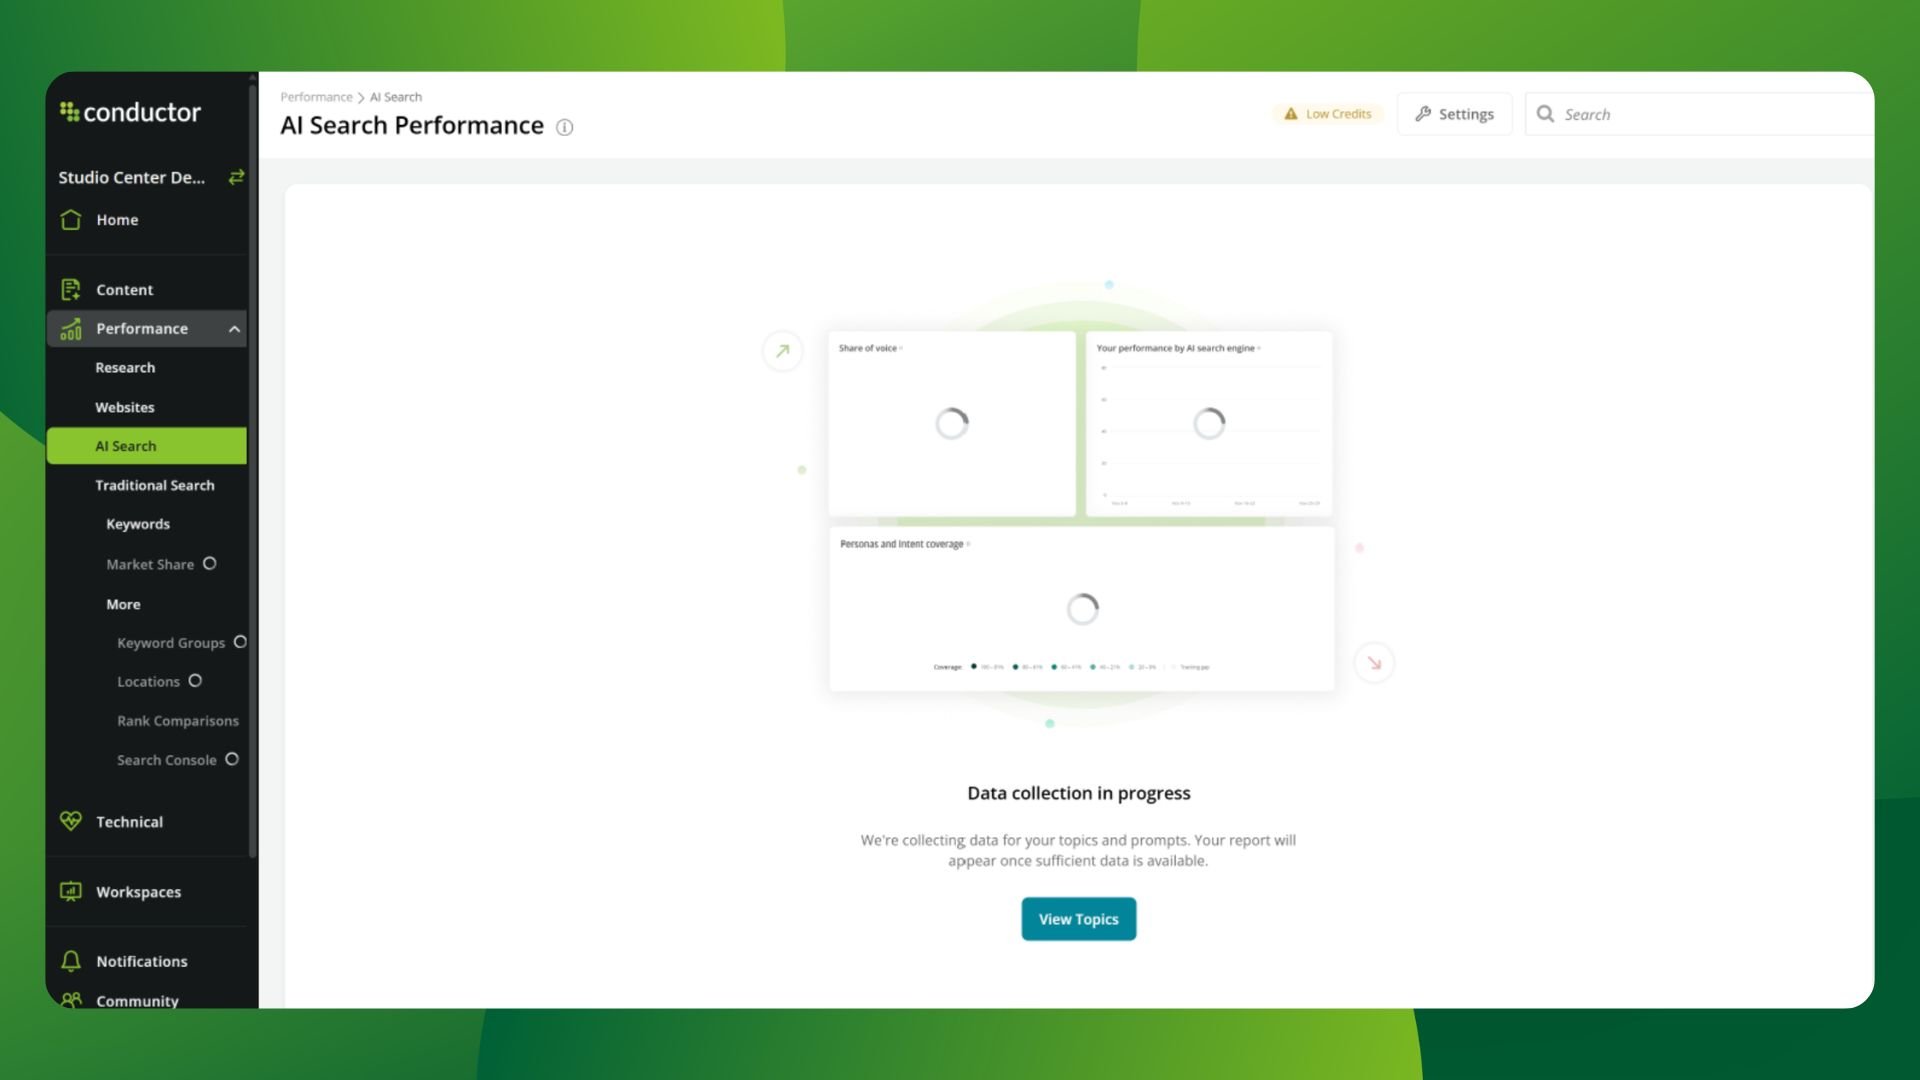This screenshot has width=1920, height=1080.
Task: Open Research under Performance
Action: 125,368
